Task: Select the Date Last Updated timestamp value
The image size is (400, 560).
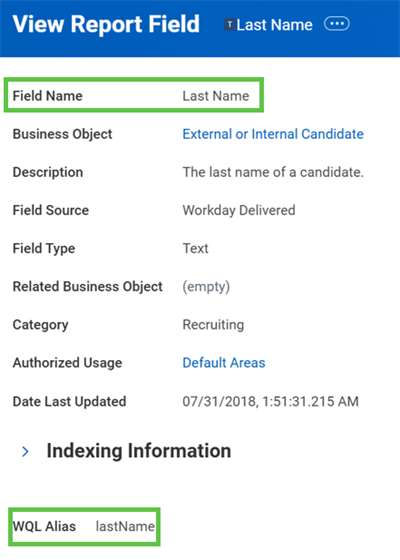Action: (x=270, y=401)
